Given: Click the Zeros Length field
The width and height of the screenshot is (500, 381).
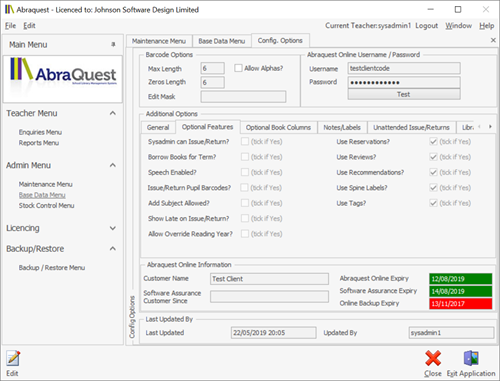Looking at the screenshot, I should pos(212,82).
